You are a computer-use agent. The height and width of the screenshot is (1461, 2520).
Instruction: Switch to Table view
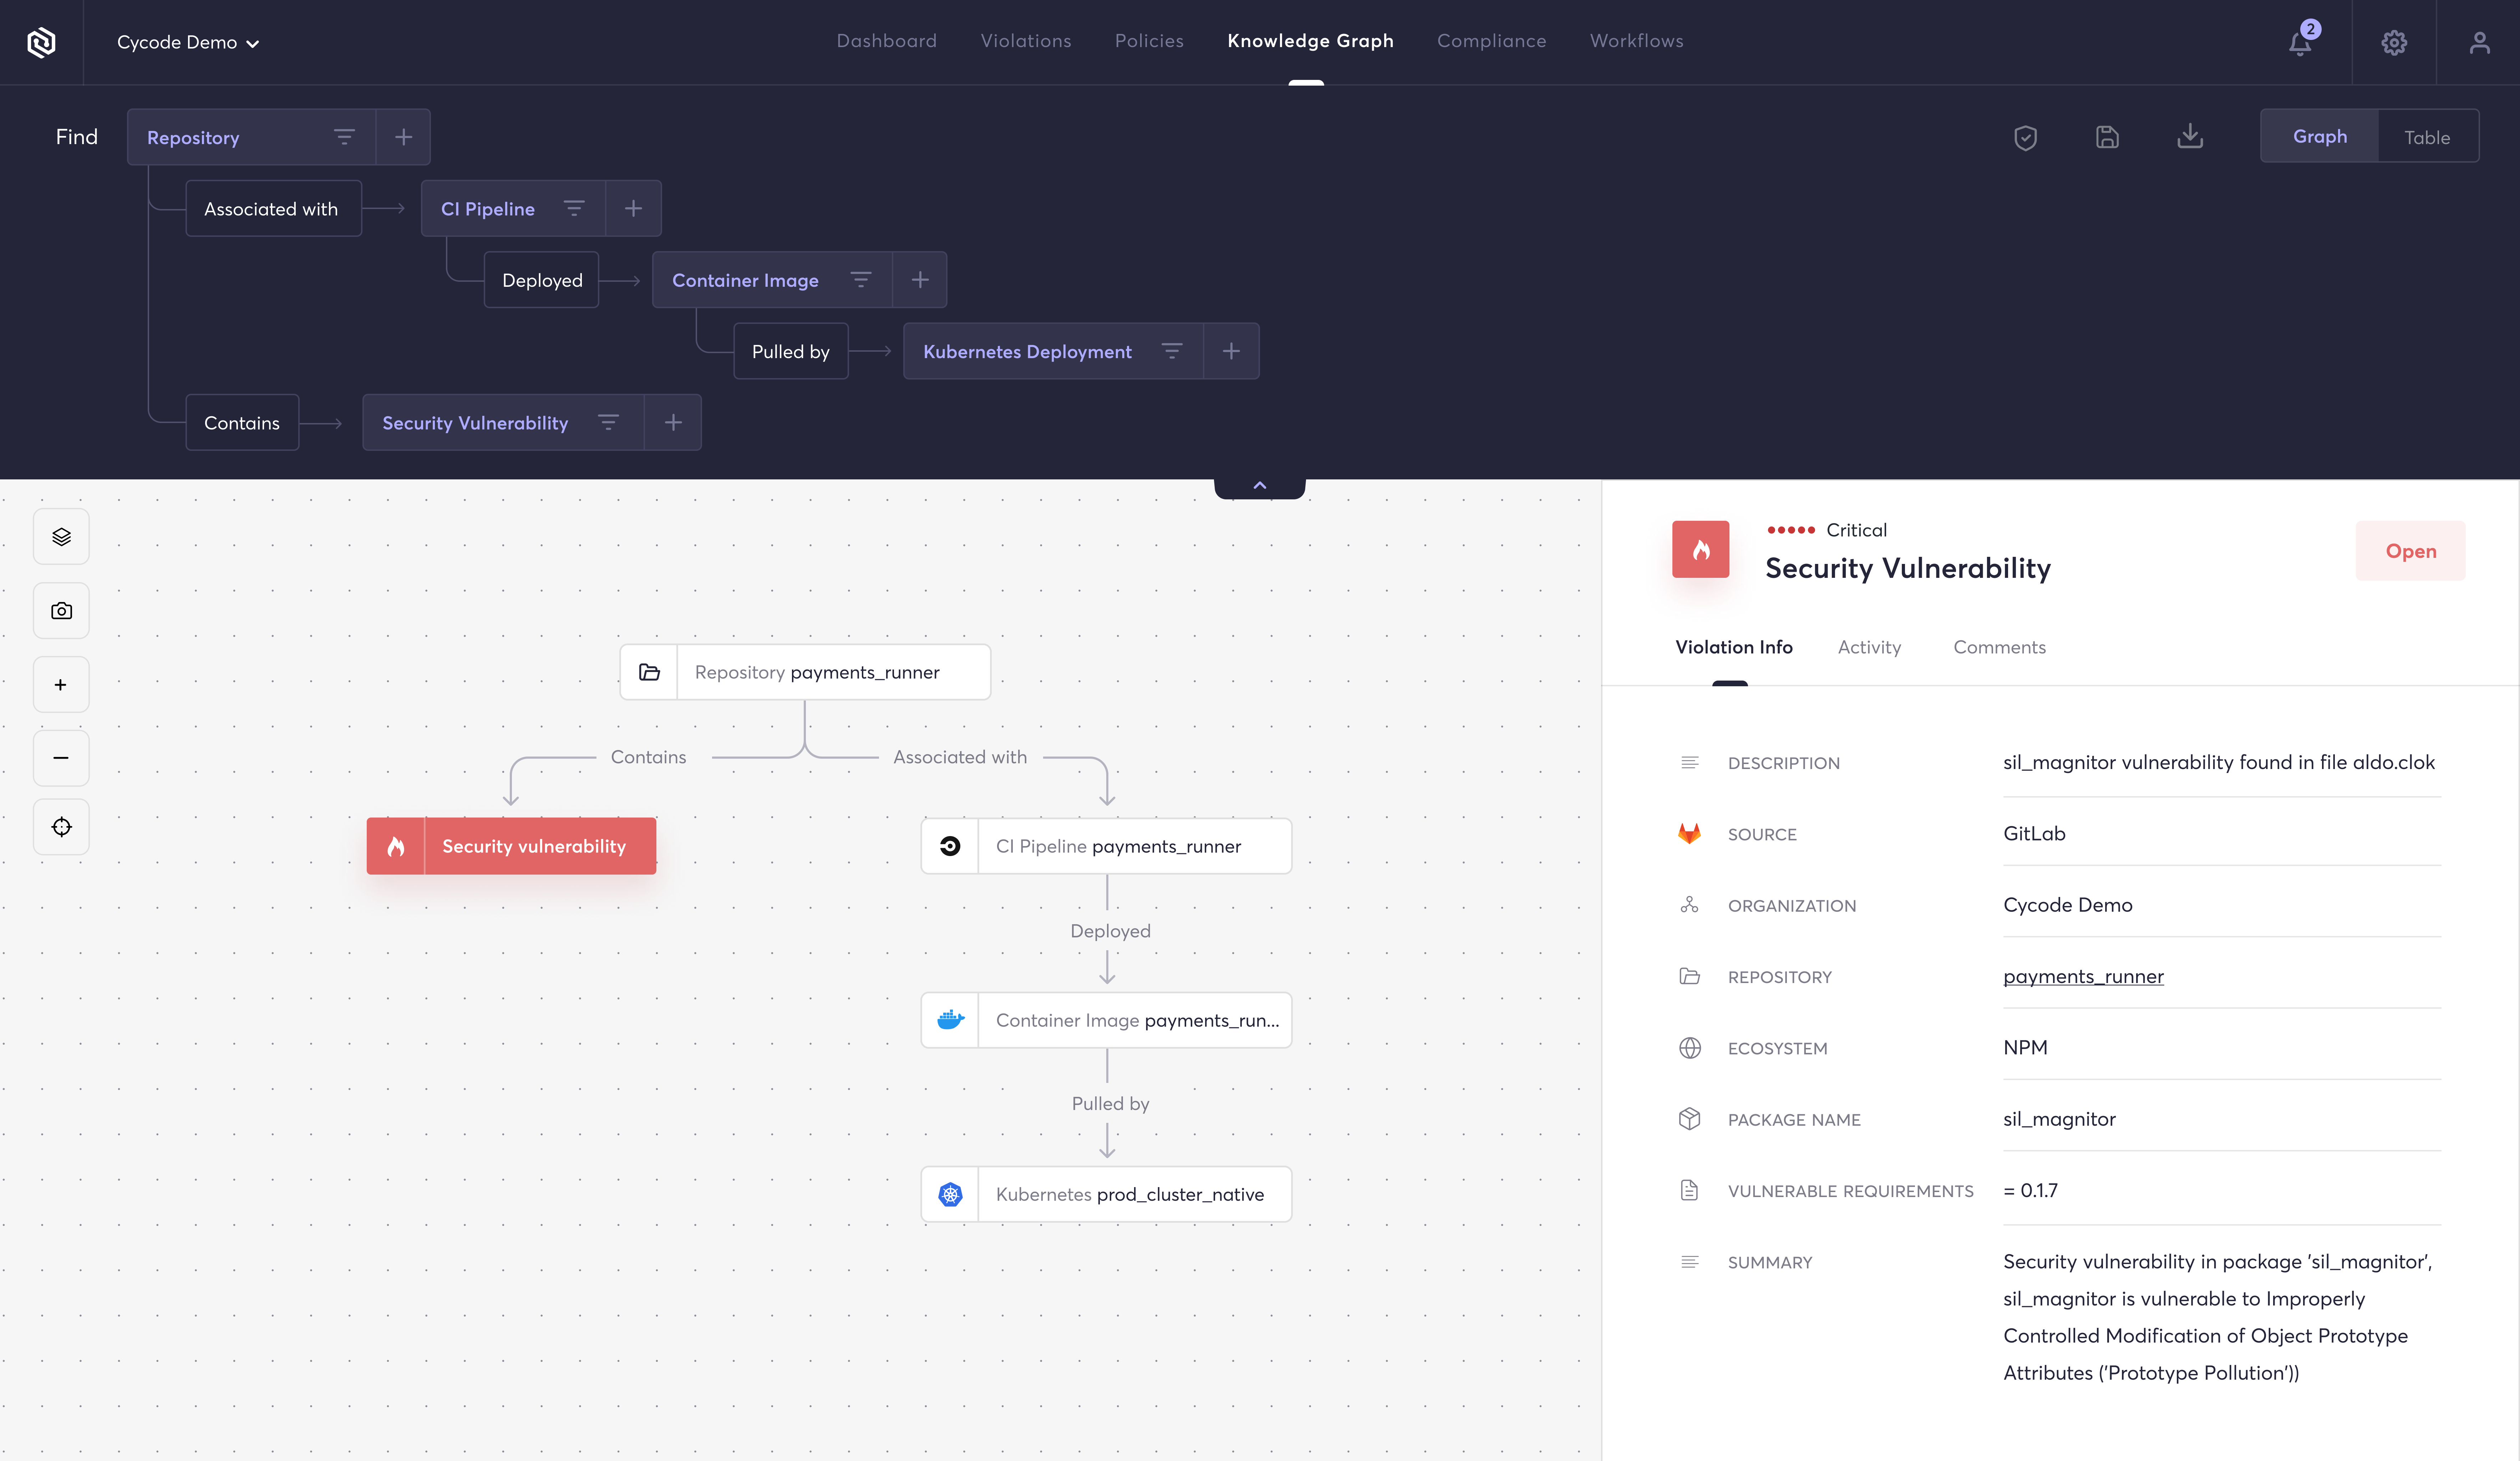point(2427,137)
